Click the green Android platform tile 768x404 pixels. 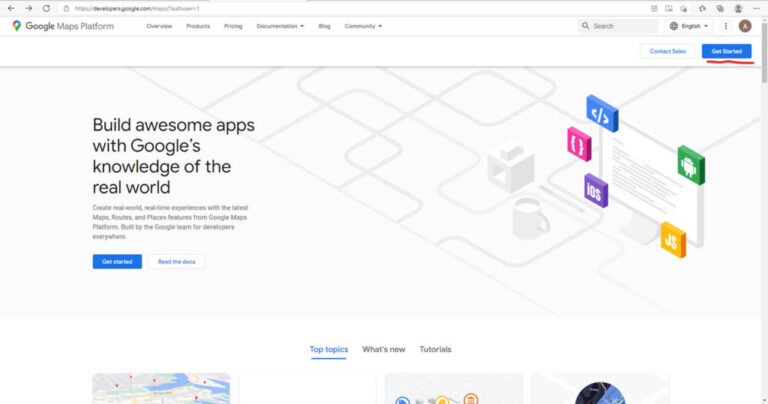[691, 164]
